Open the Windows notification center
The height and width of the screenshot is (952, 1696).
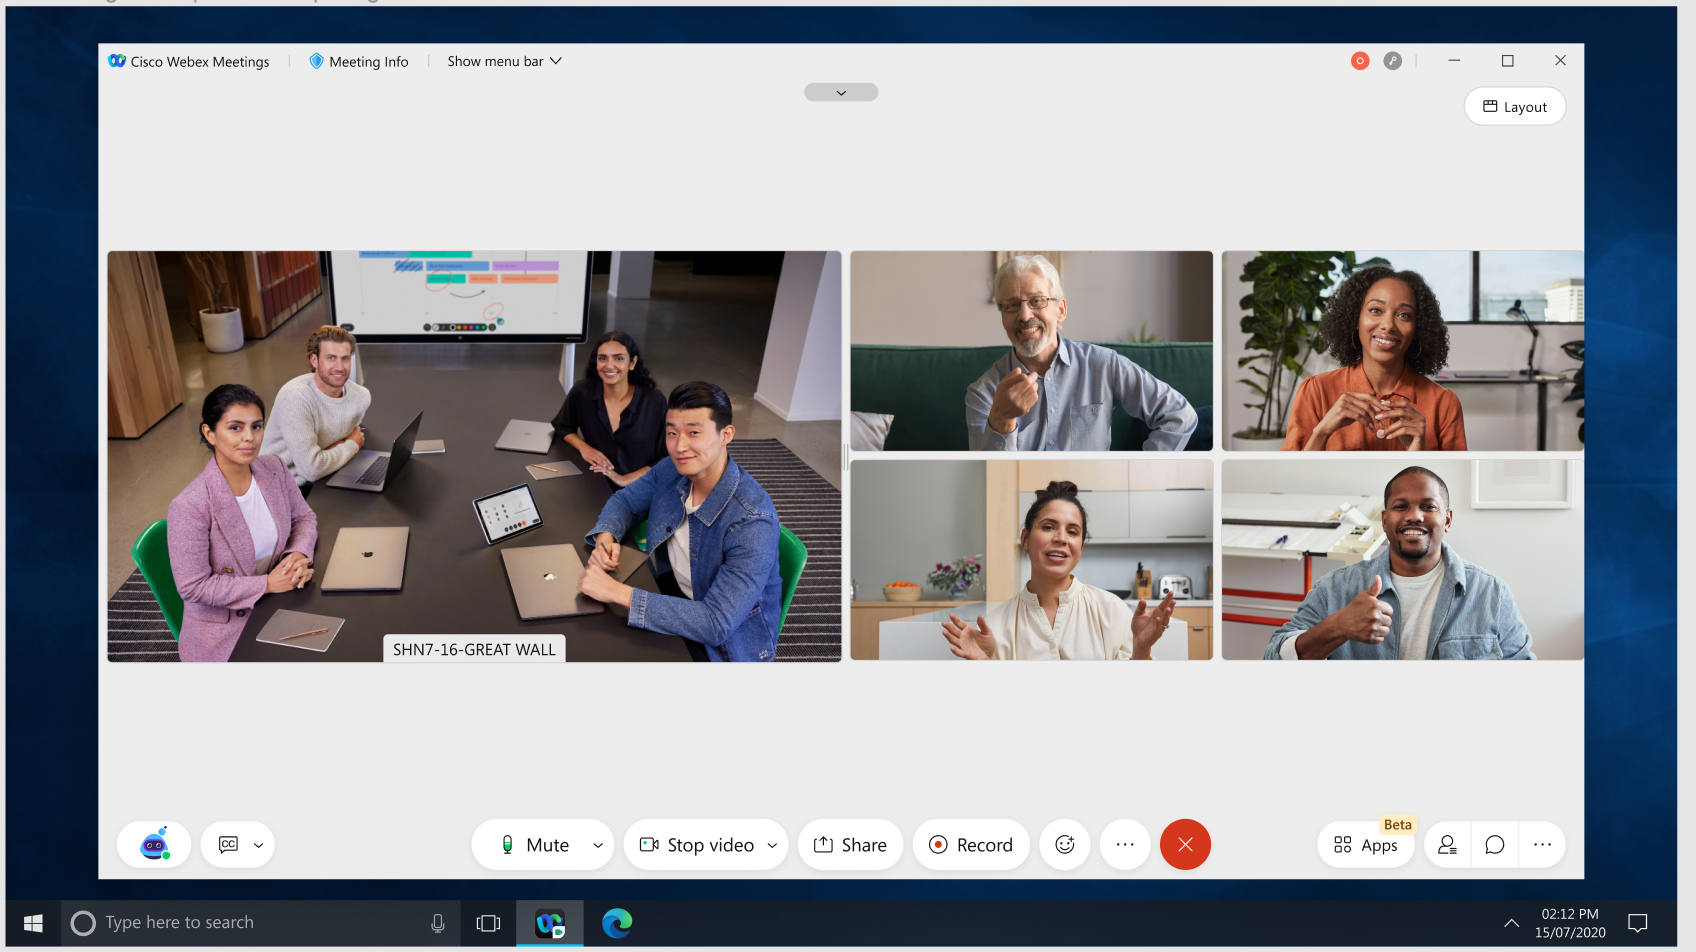[1638, 923]
